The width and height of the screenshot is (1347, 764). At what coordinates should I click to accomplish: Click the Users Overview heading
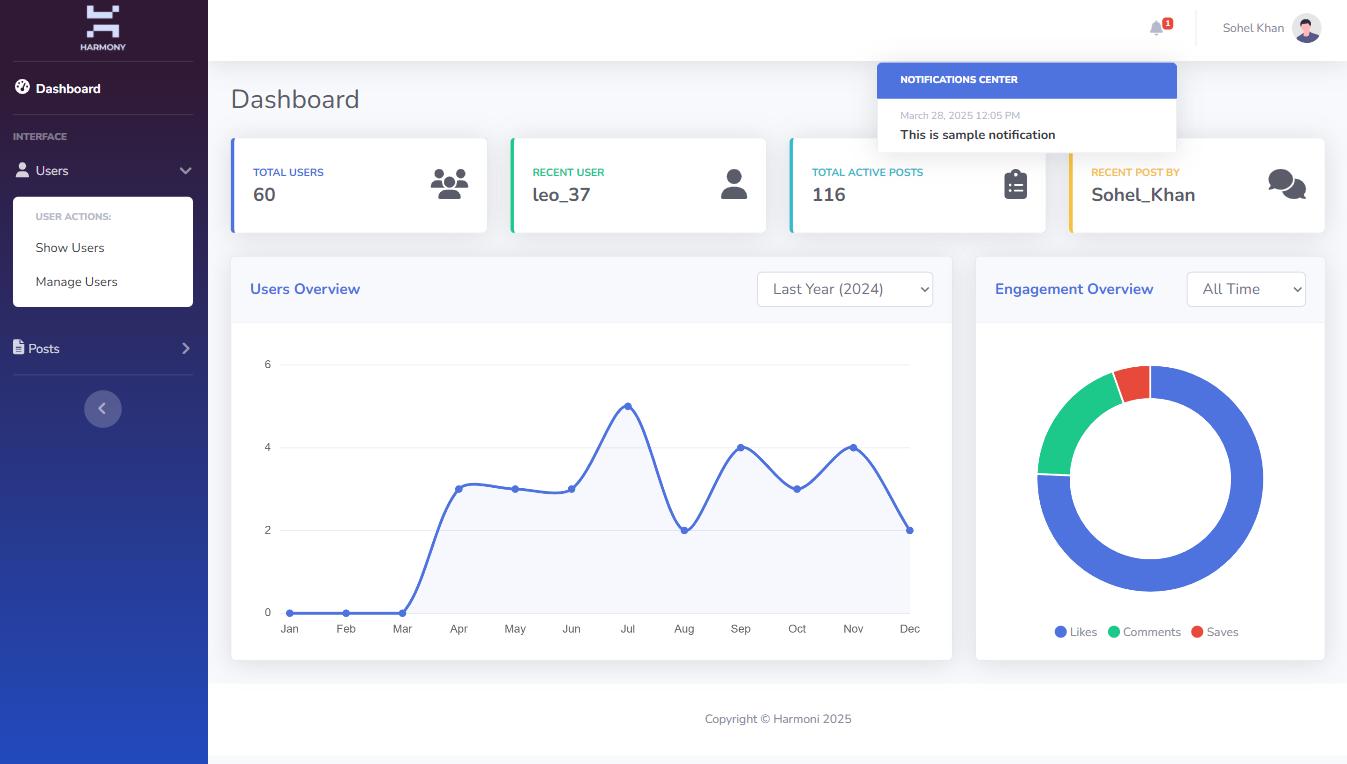tap(305, 289)
